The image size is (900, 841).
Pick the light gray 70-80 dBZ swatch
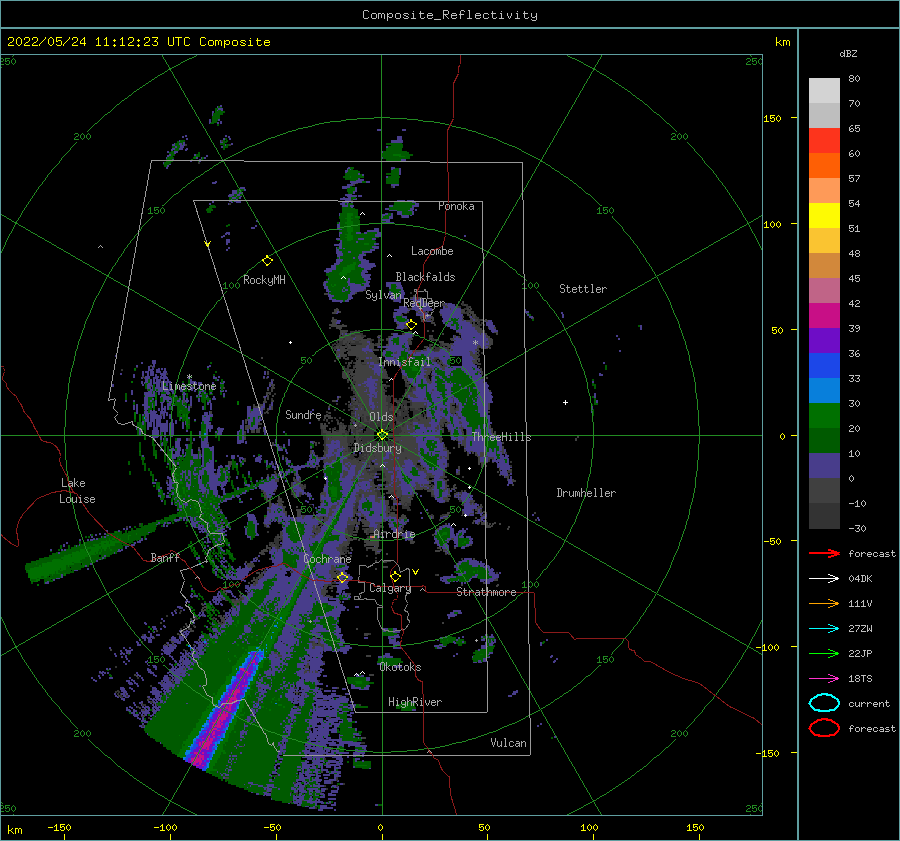tap(824, 91)
